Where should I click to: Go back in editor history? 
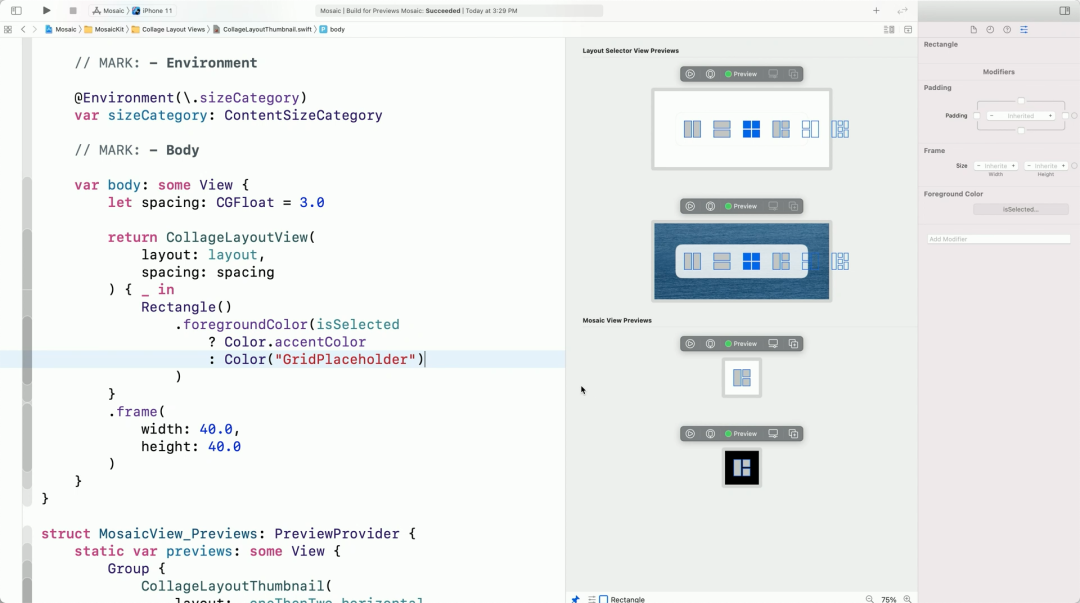click(23, 30)
